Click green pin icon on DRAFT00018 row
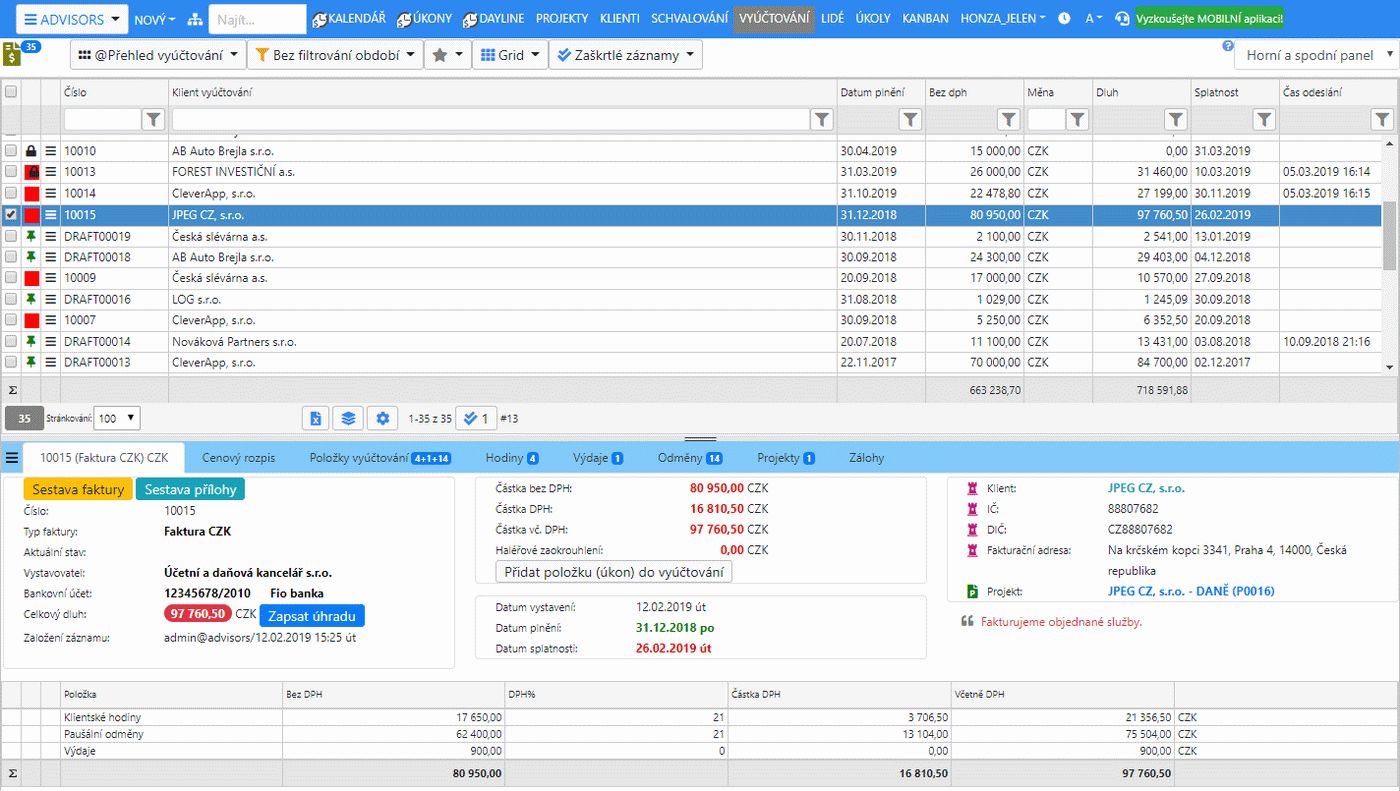 click(x=31, y=257)
